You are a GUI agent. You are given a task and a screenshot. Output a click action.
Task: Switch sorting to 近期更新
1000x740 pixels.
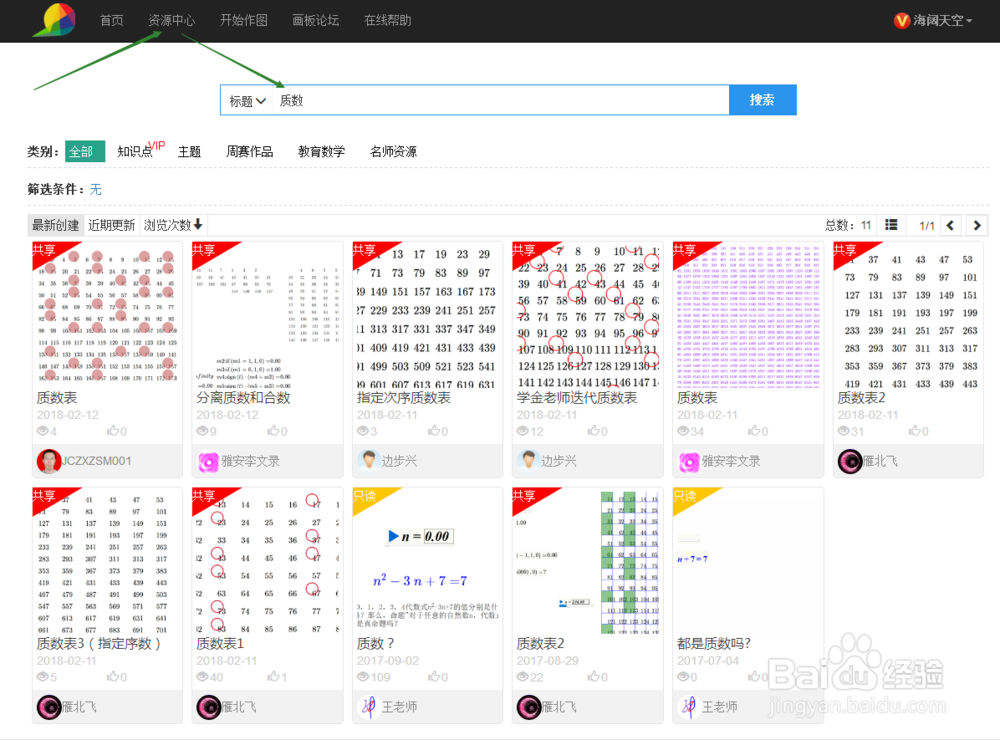tap(111, 225)
